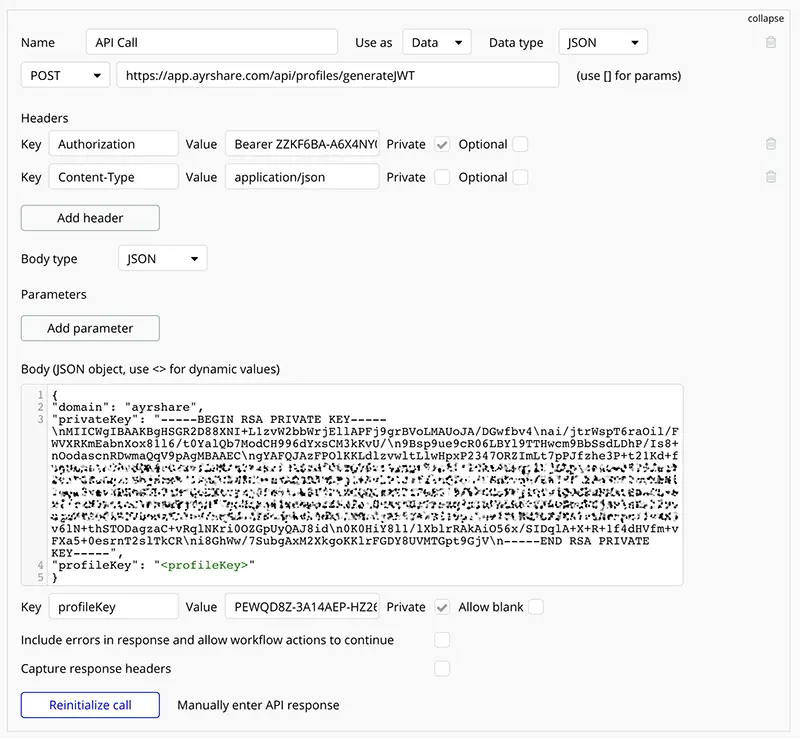The image size is (800, 738).
Task: Delete the API Call using top trash icon
Action: click(x=770, y=43)
